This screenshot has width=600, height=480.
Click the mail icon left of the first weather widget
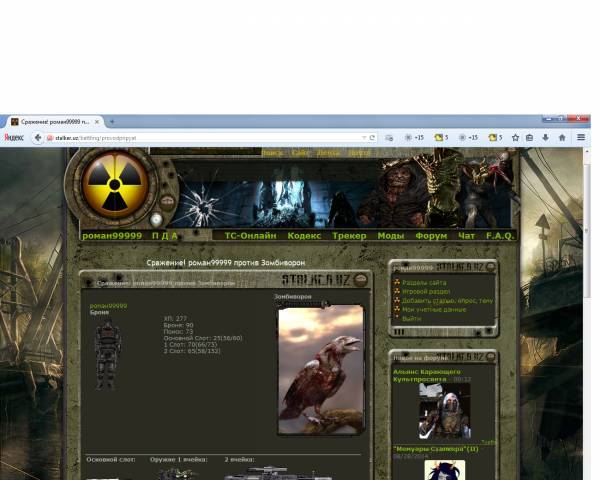point(389,138)
